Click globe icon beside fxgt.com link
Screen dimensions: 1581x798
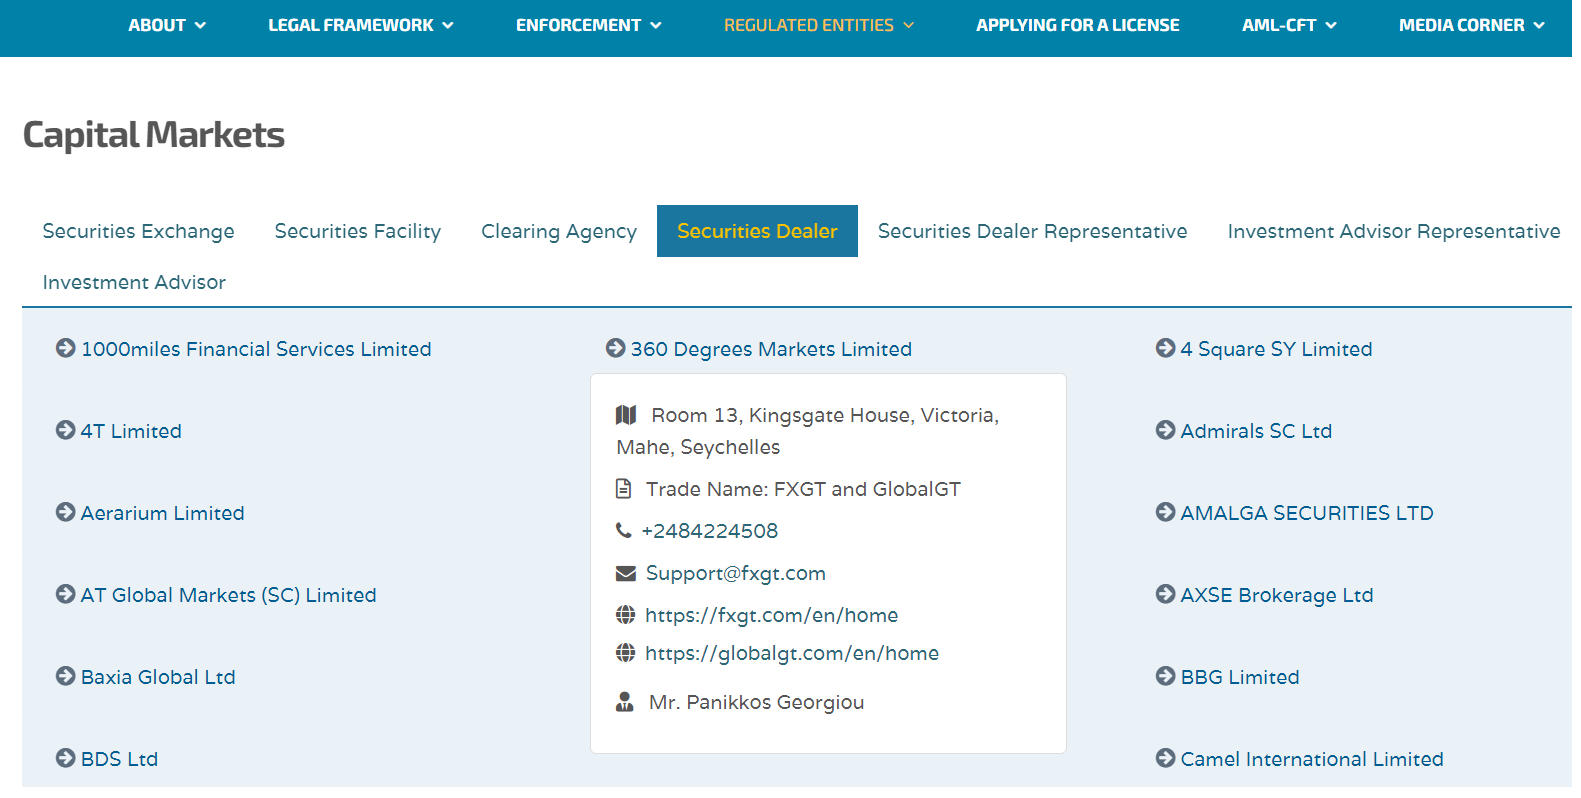[x=626, y=614]
